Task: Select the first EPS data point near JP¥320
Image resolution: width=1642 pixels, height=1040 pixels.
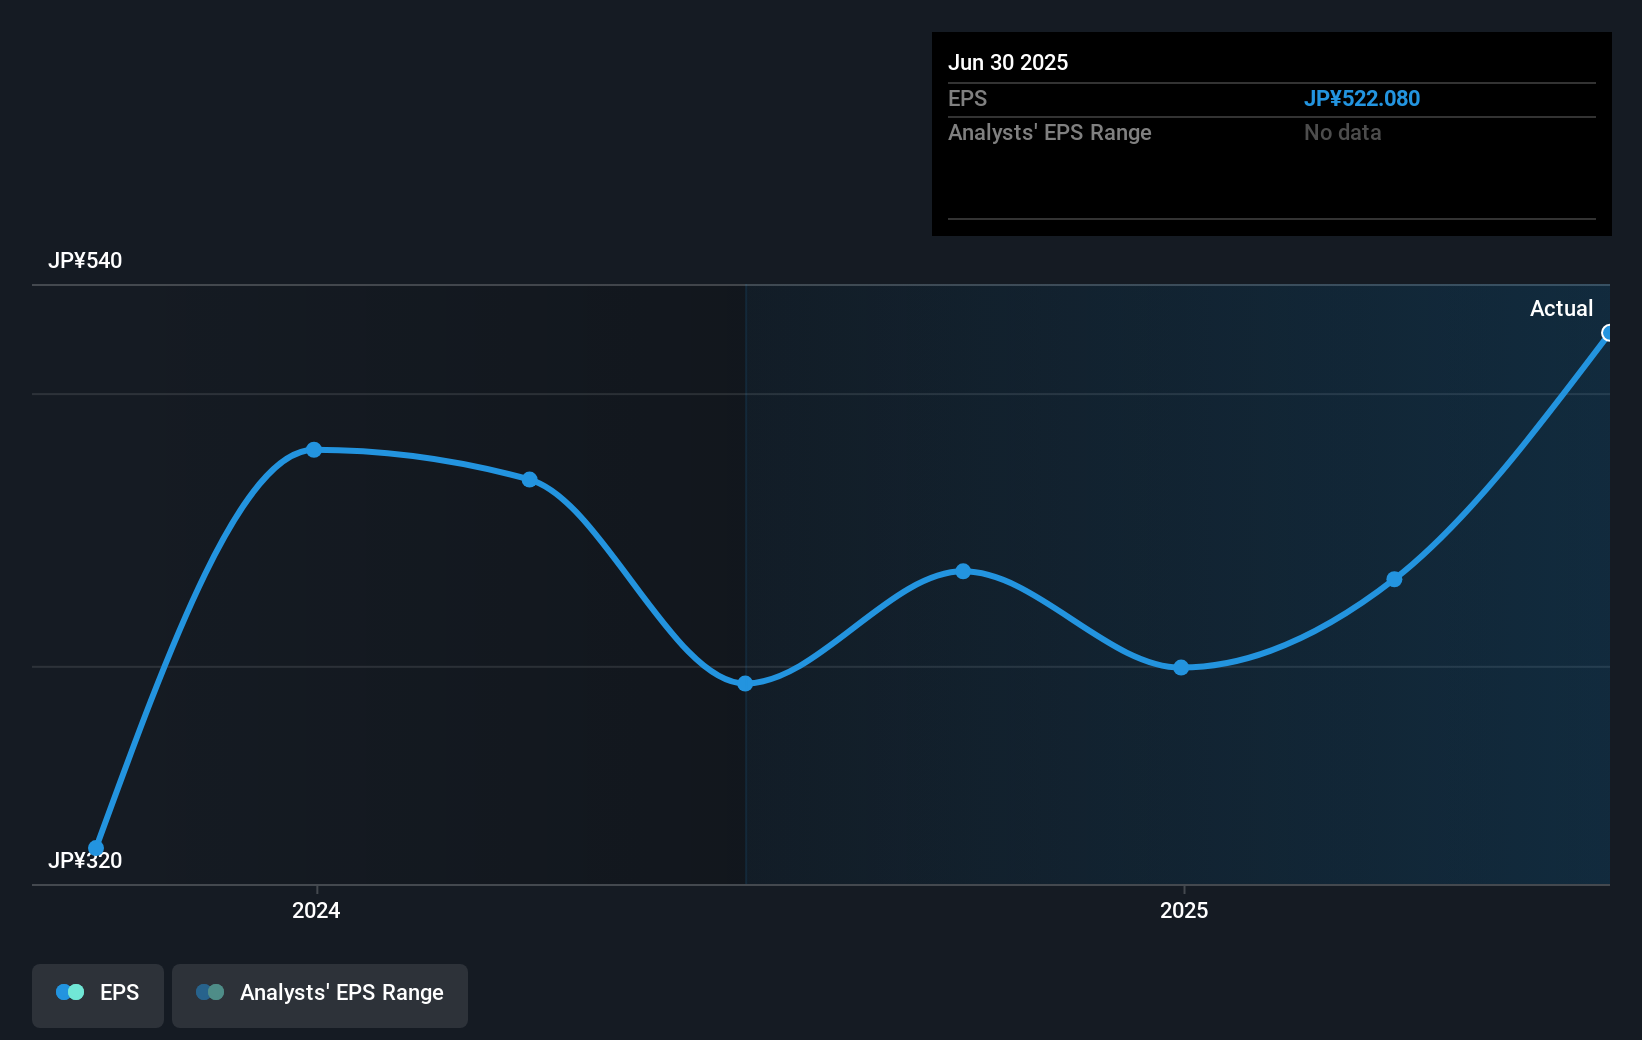Action: pos(96,848)
